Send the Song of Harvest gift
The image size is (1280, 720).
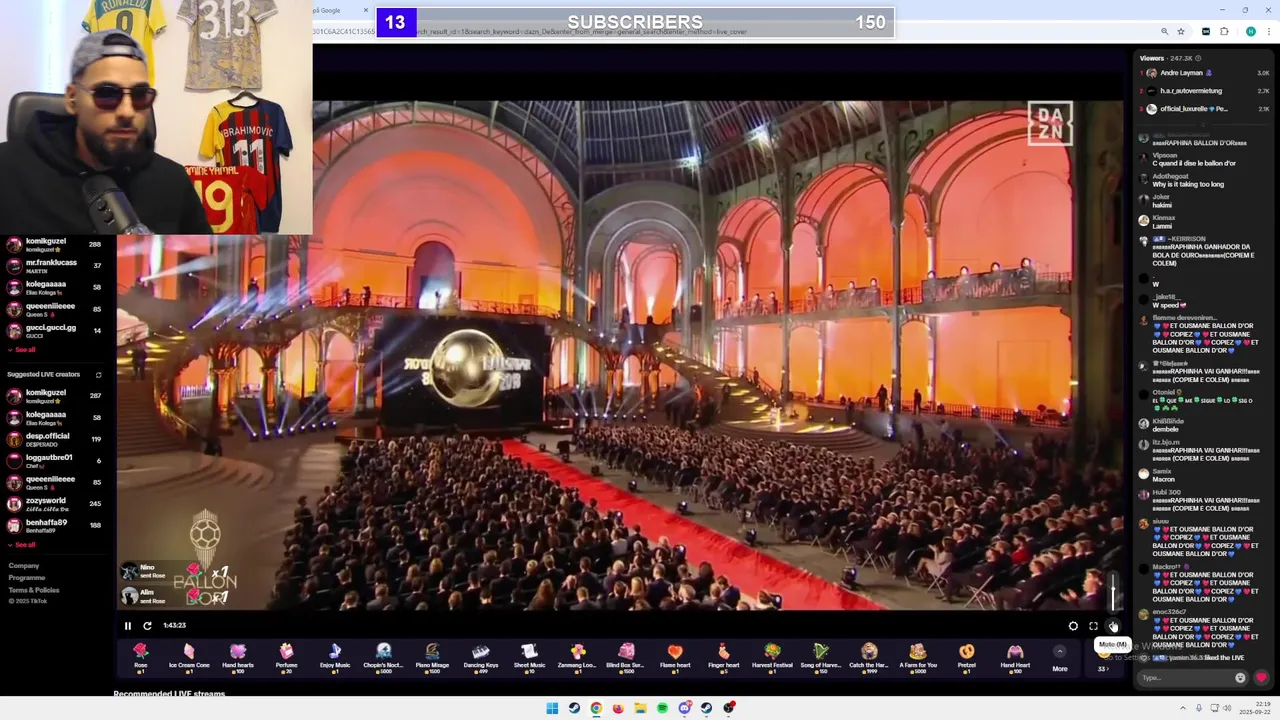click(821, 656)
